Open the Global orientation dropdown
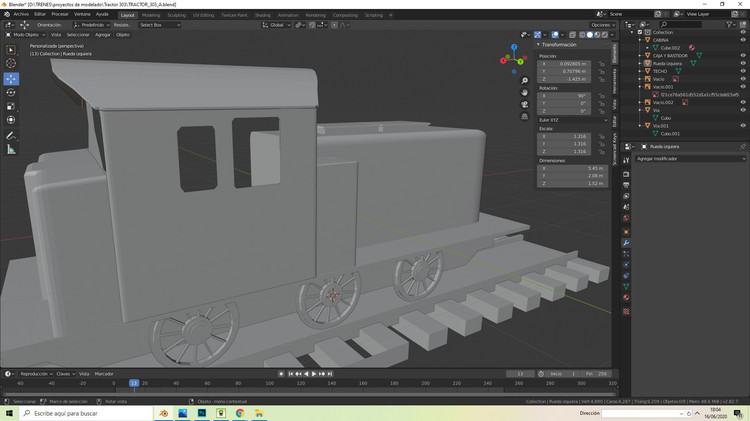 [276, 25]
